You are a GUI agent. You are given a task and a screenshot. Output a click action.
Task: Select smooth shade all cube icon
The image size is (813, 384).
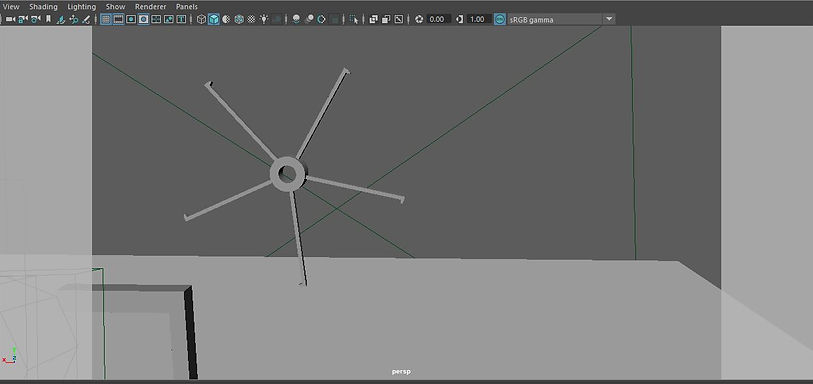(214, 19)
